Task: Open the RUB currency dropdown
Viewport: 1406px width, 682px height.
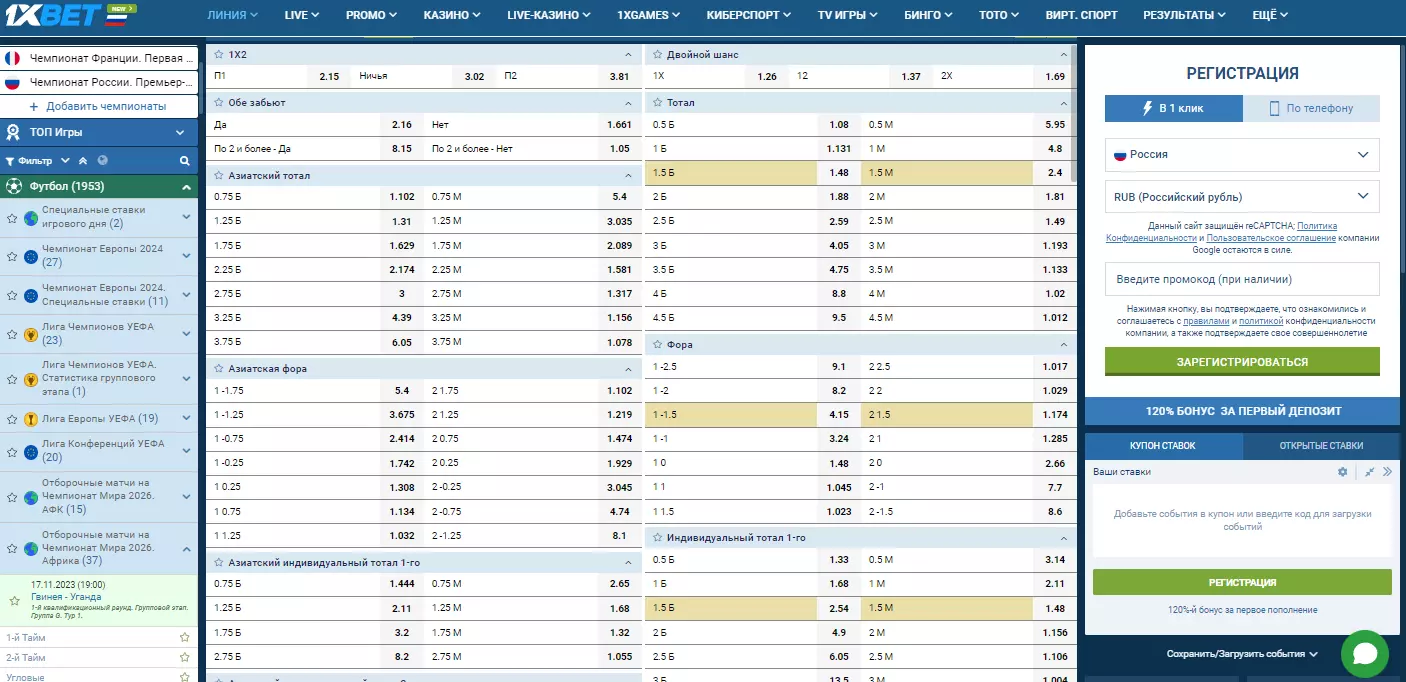Action: pos(1241,197)
